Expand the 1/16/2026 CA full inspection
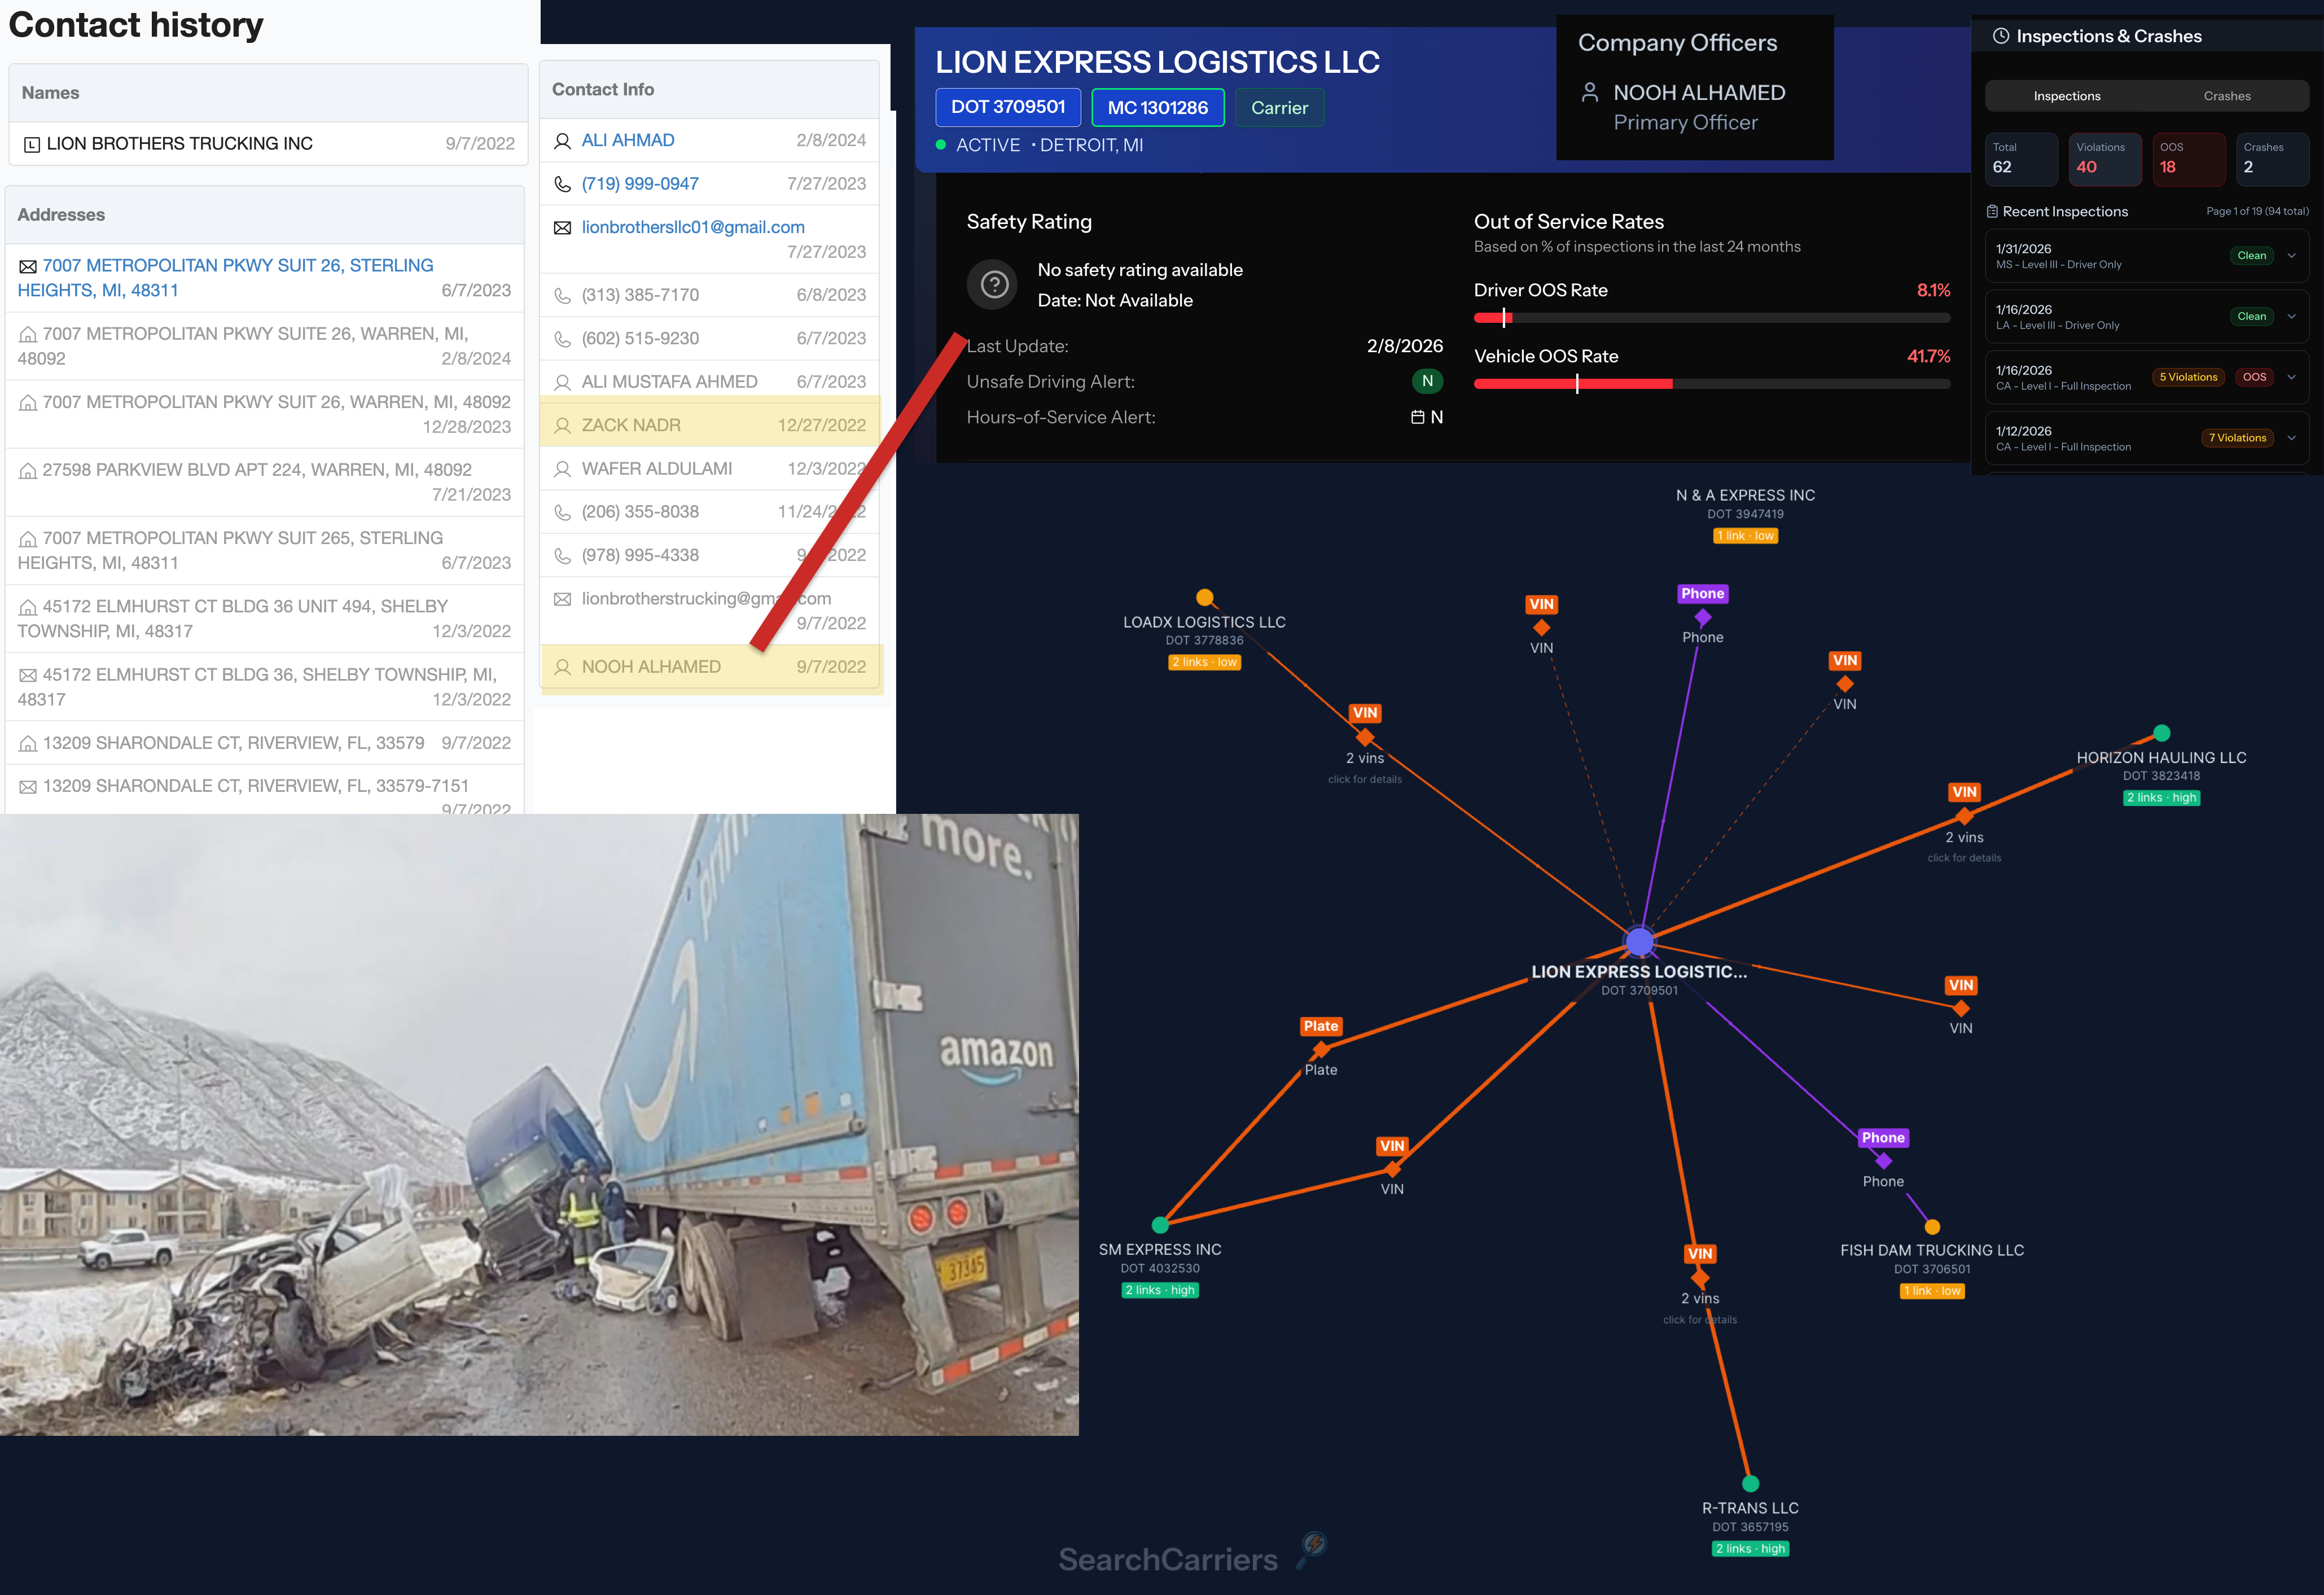Image resolution: width=2324 pixels, height=1595 pixels. (x=2291, y=377)
